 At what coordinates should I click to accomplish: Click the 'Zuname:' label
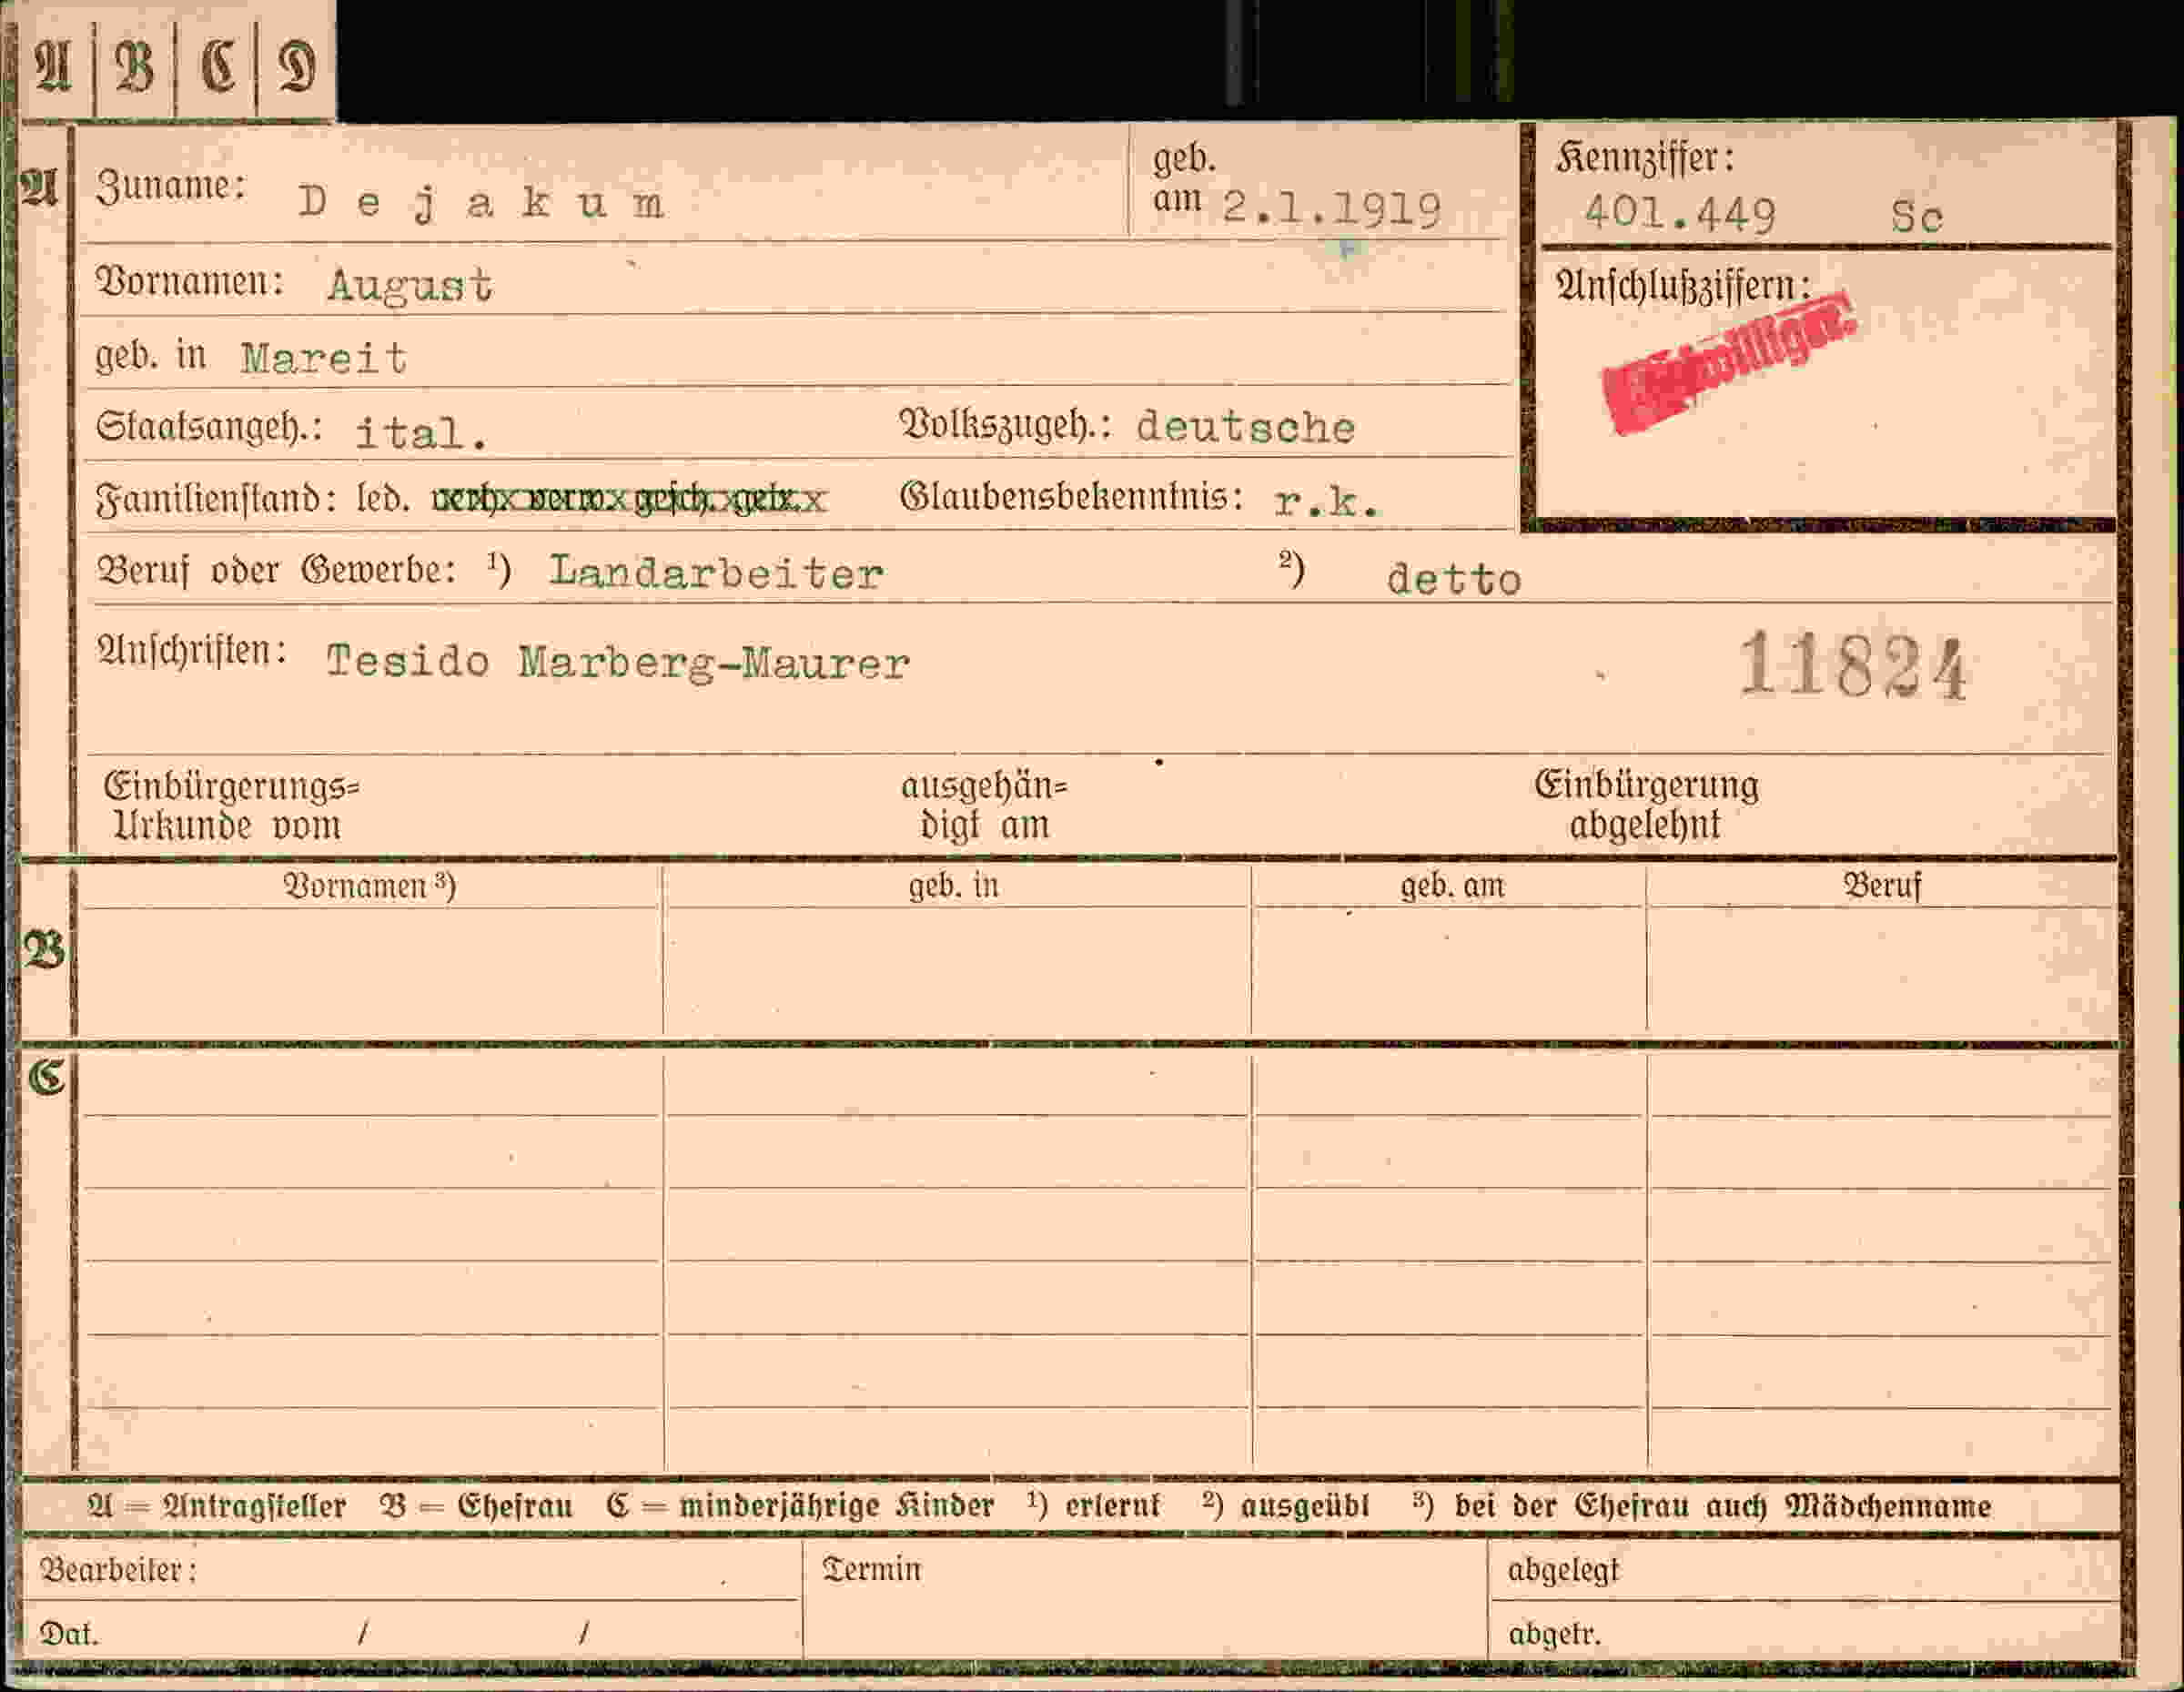point(171,186)
